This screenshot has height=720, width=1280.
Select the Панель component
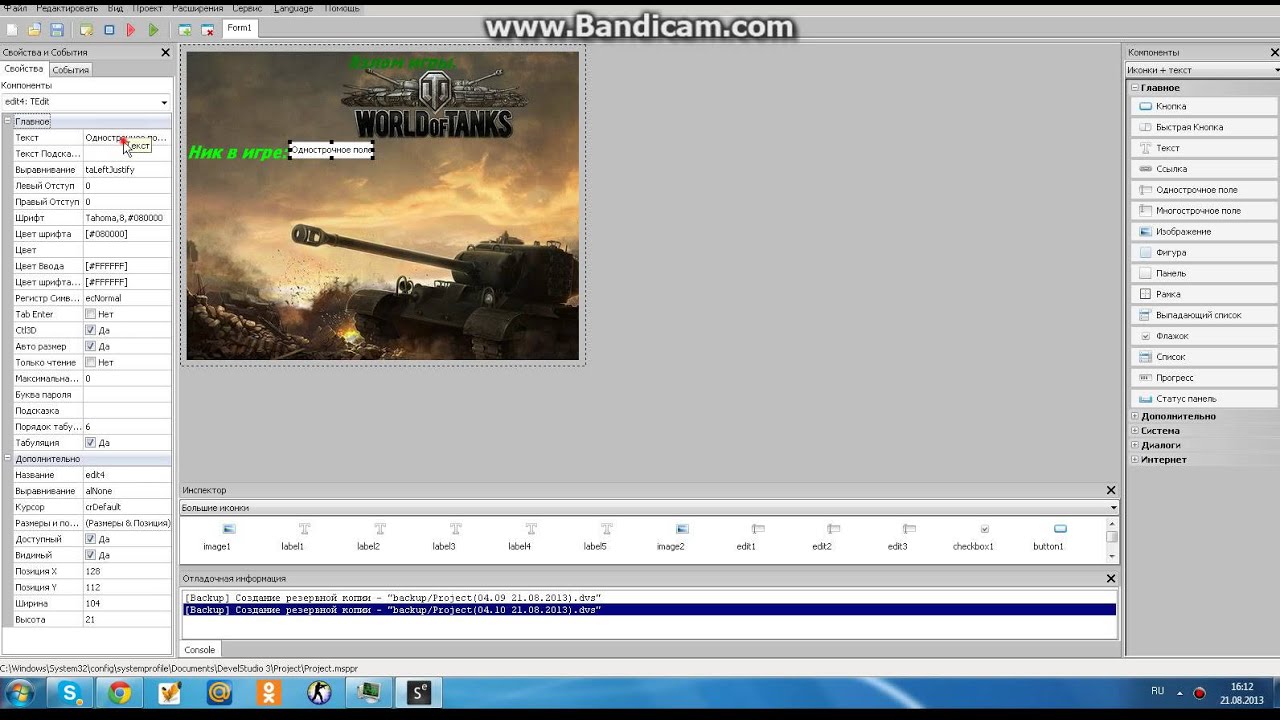(1205, 273)
